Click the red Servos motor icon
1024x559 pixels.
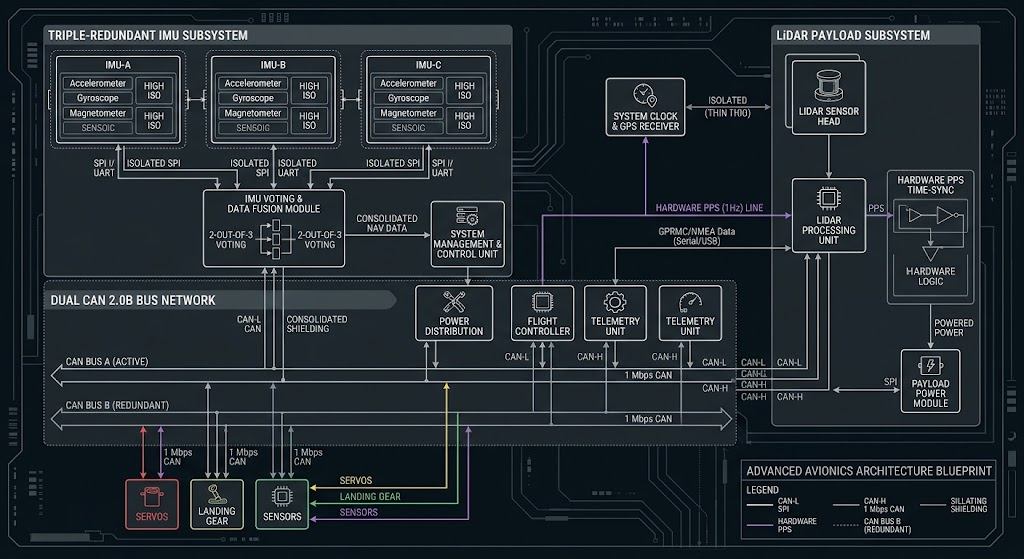point(152,497)
